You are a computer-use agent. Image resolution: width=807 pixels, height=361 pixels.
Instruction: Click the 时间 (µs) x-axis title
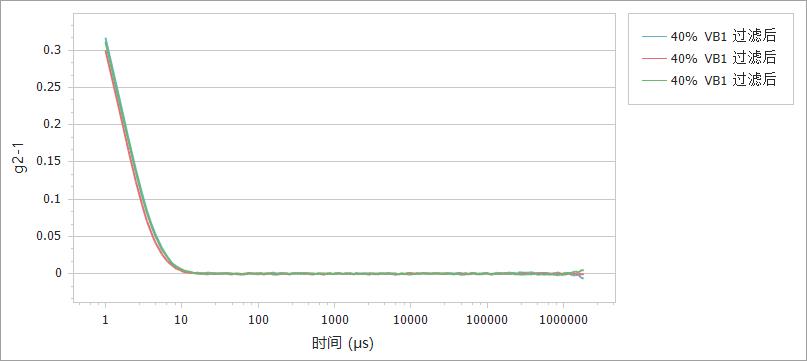[x=342, y=343]
